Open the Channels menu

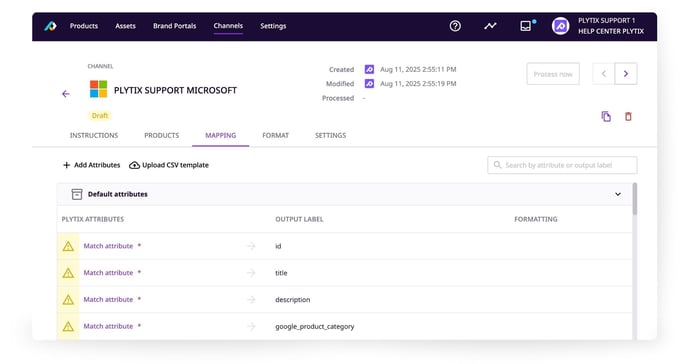coord(228,26)
